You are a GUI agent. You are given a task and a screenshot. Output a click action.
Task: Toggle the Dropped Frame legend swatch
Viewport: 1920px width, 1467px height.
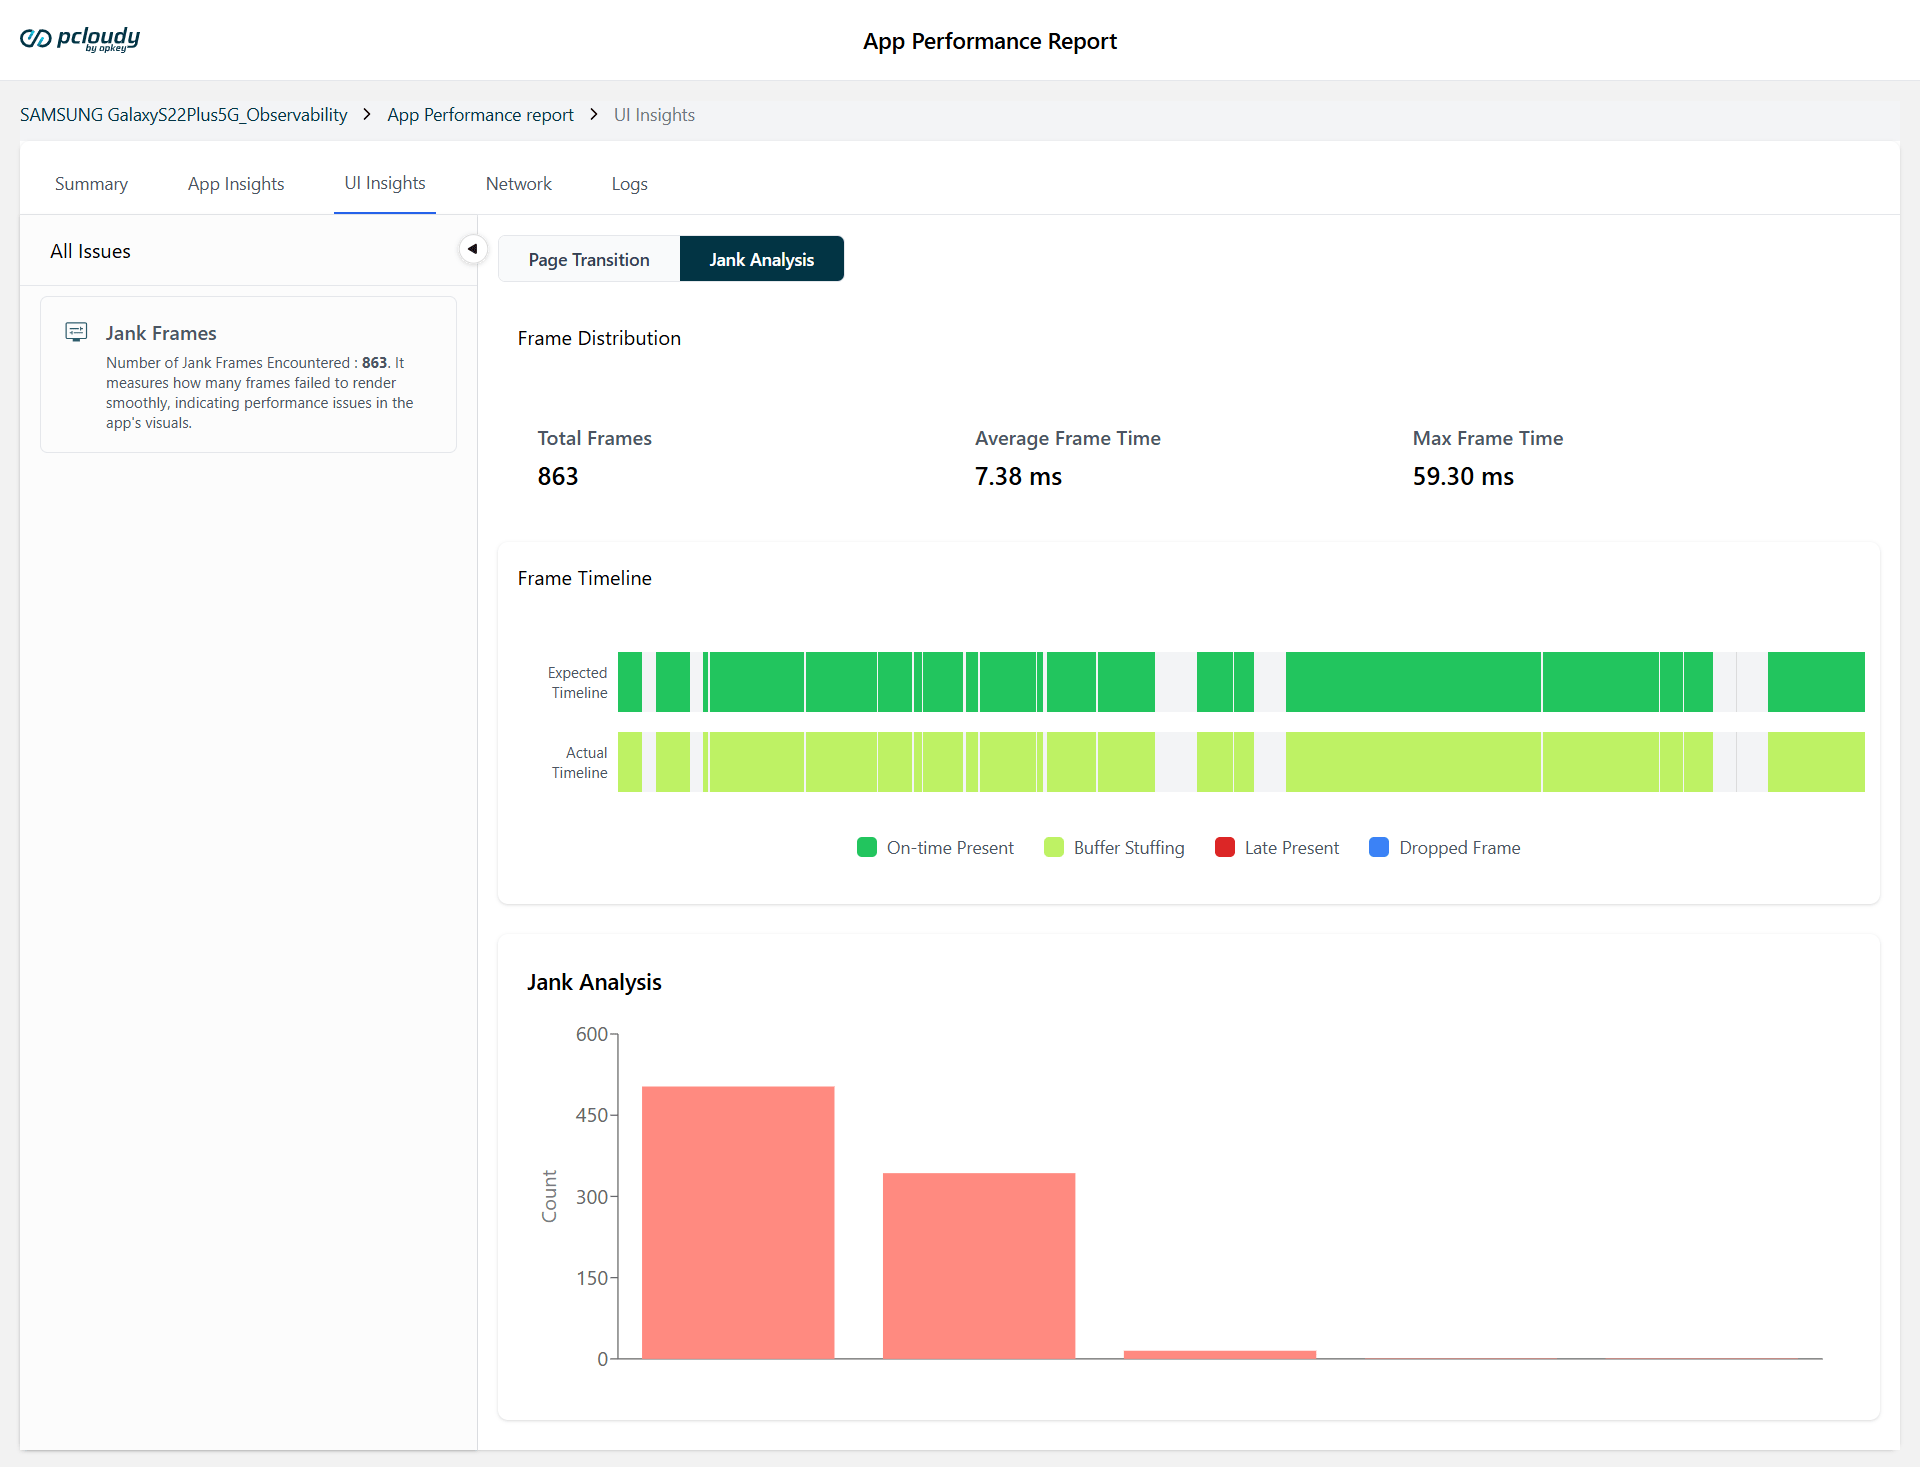pos(1379,847)
